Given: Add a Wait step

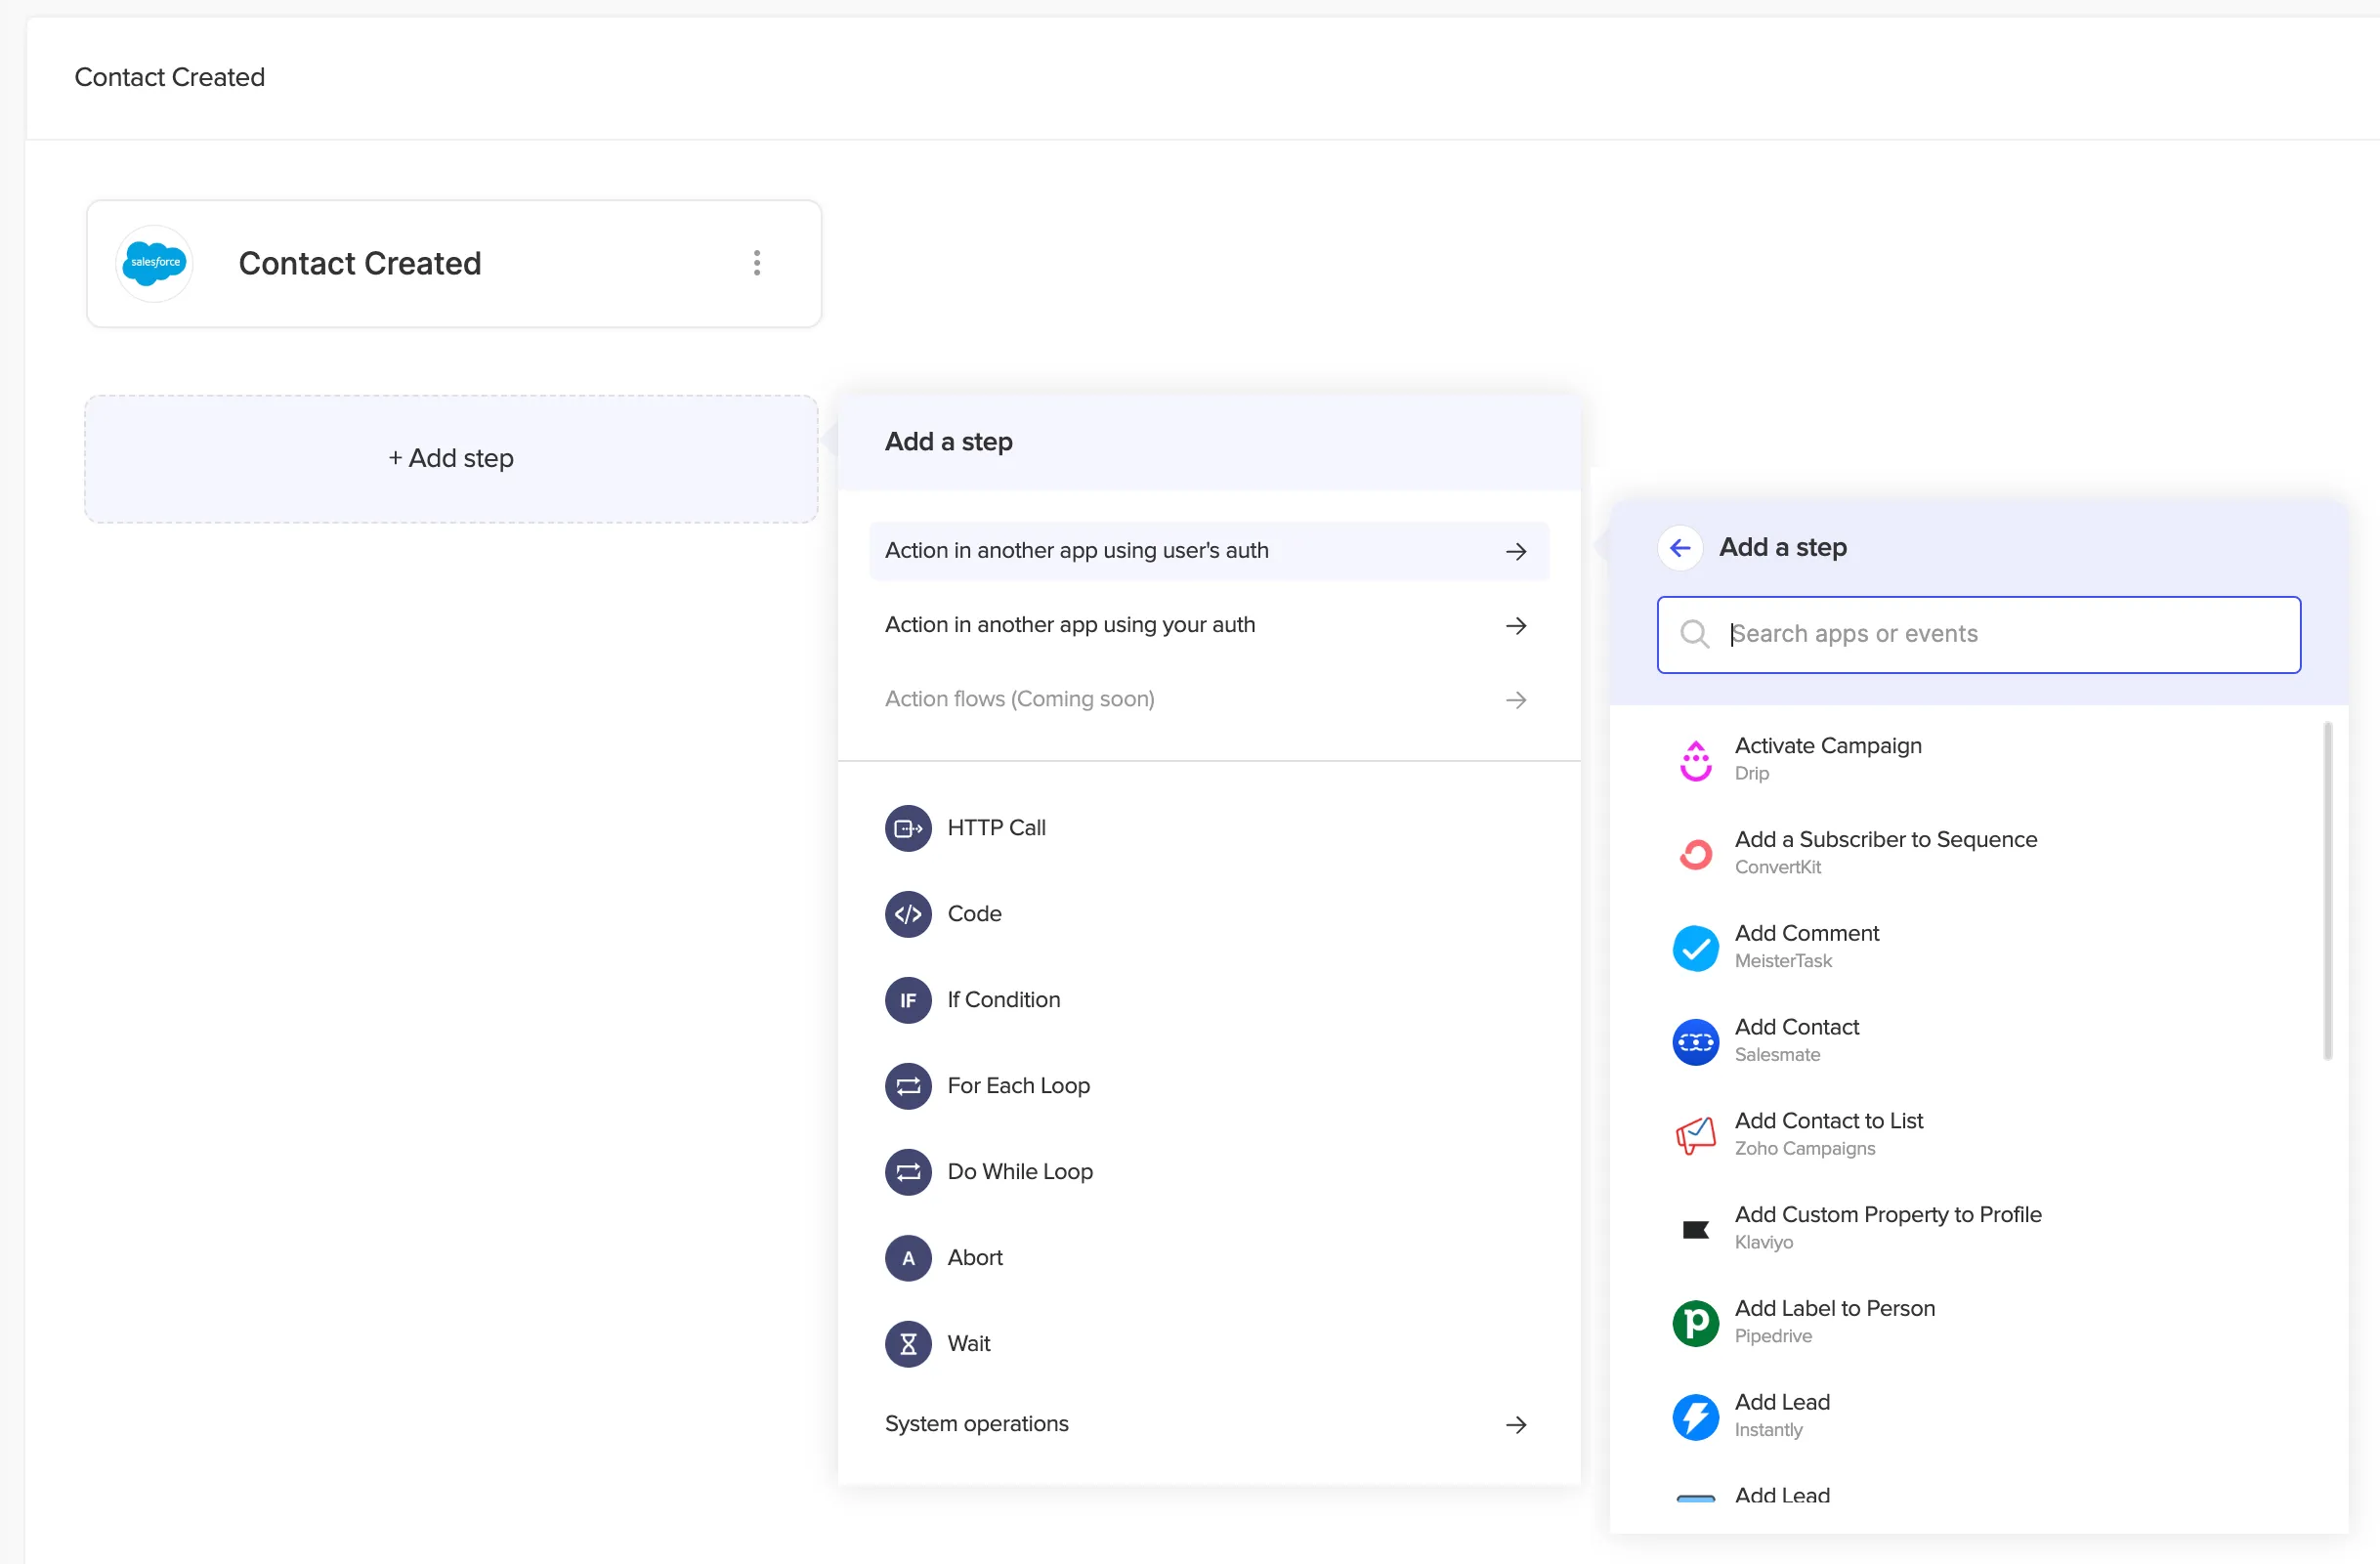Looking at the screenshot, I should point(969,1343).
